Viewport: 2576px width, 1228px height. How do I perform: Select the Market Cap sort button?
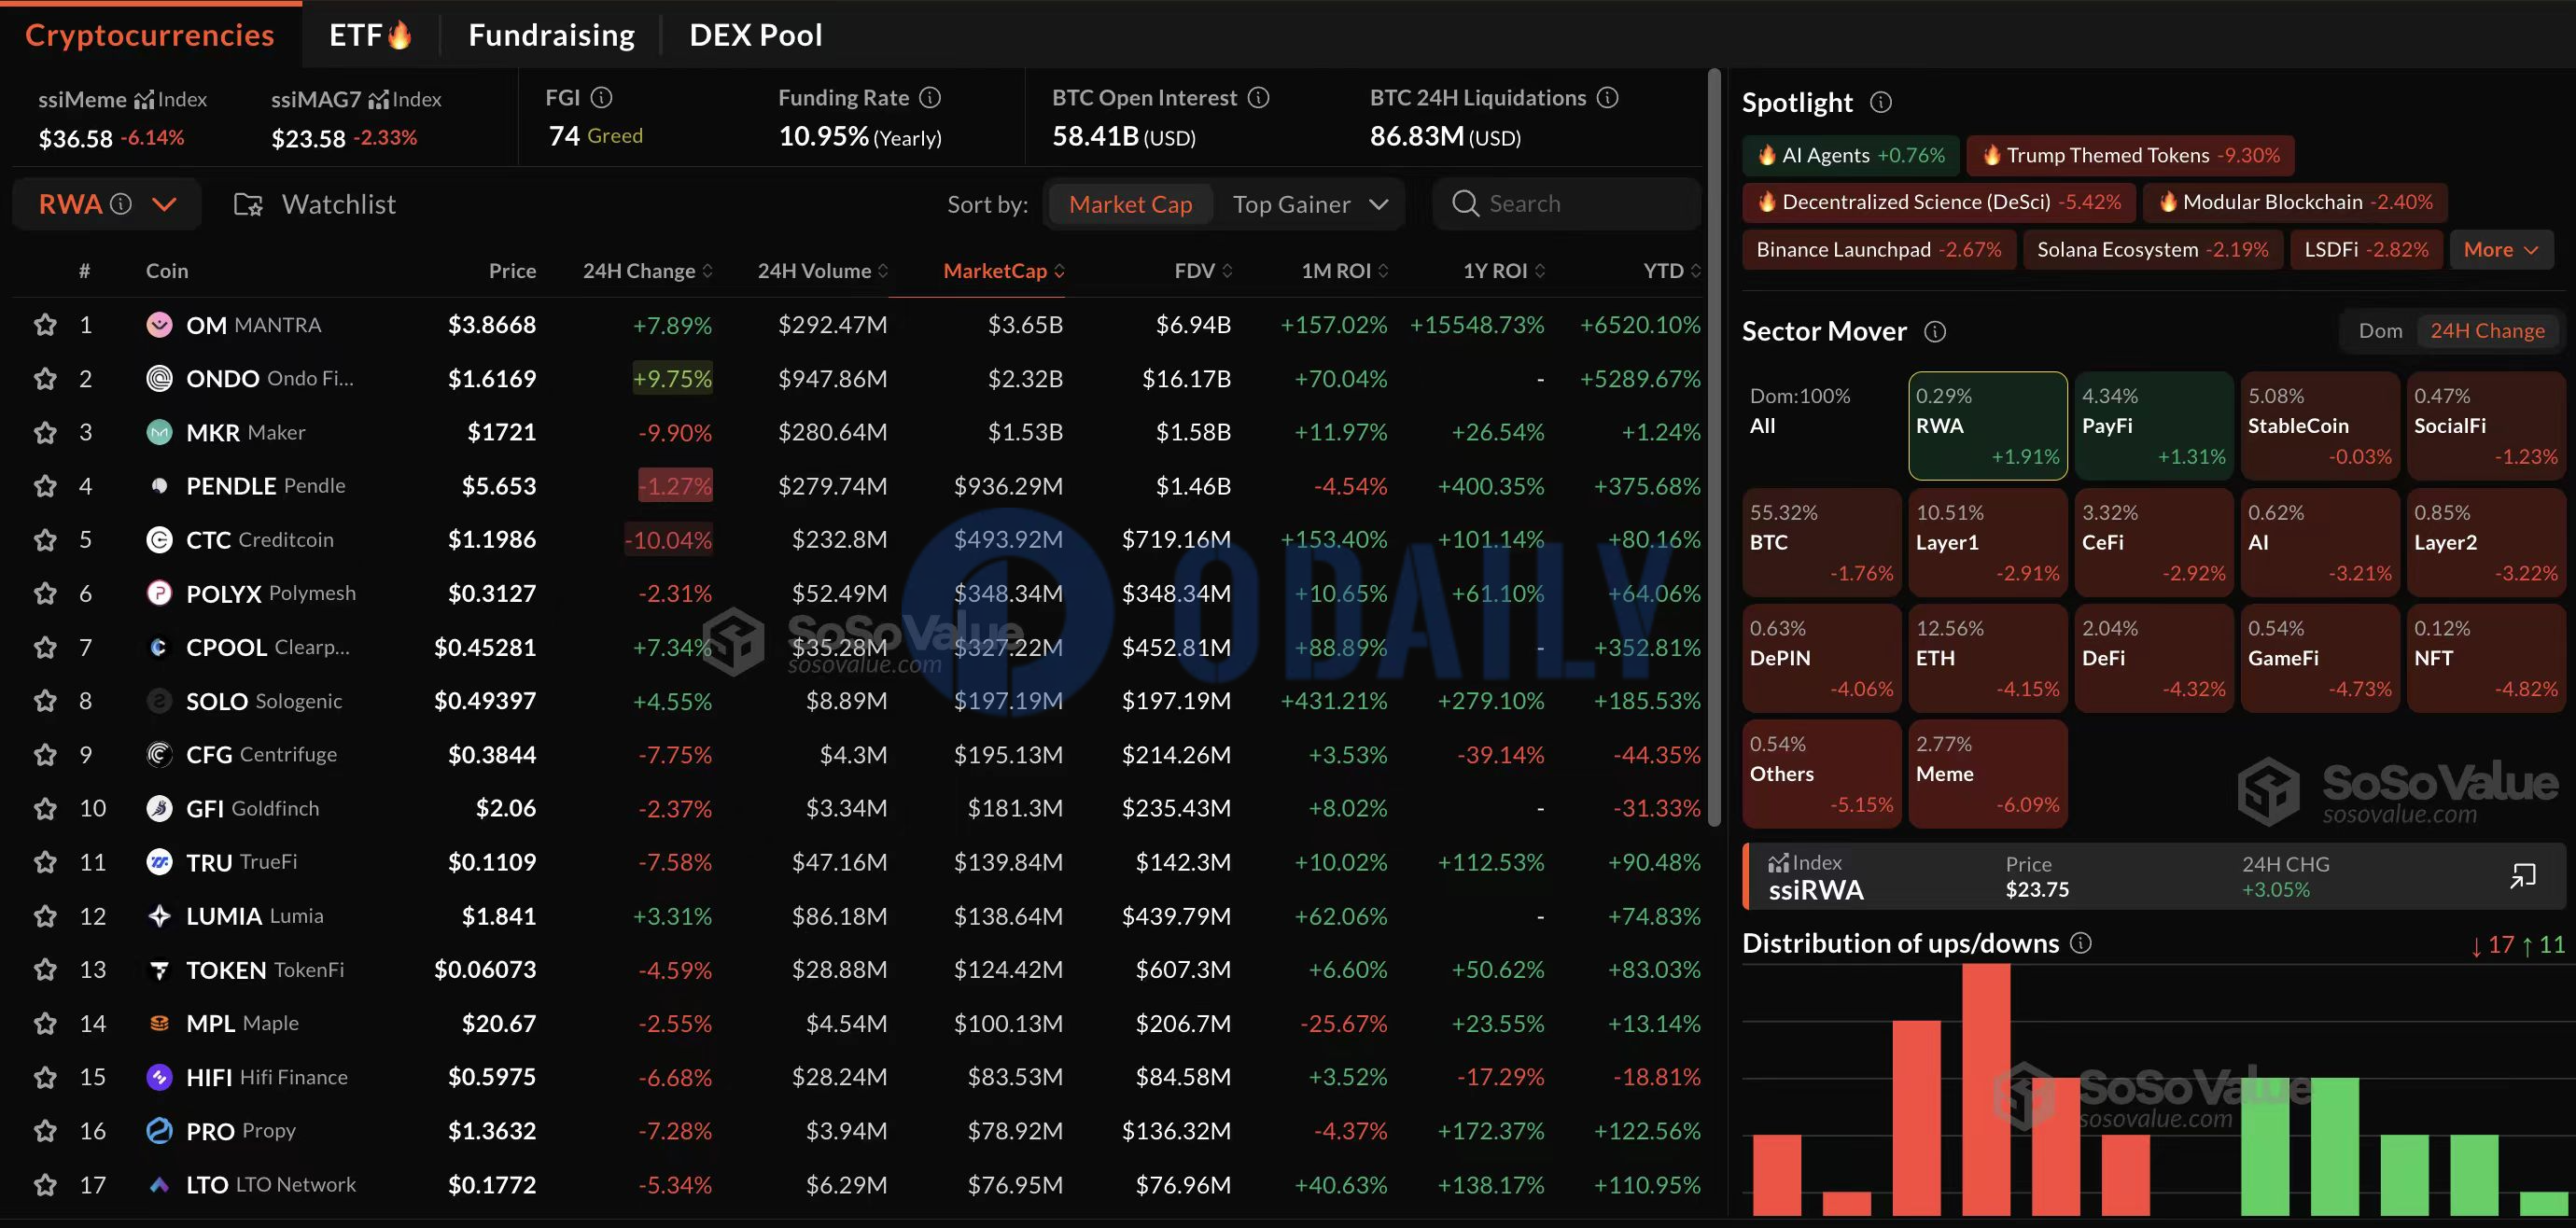(x=1131, y=205)
